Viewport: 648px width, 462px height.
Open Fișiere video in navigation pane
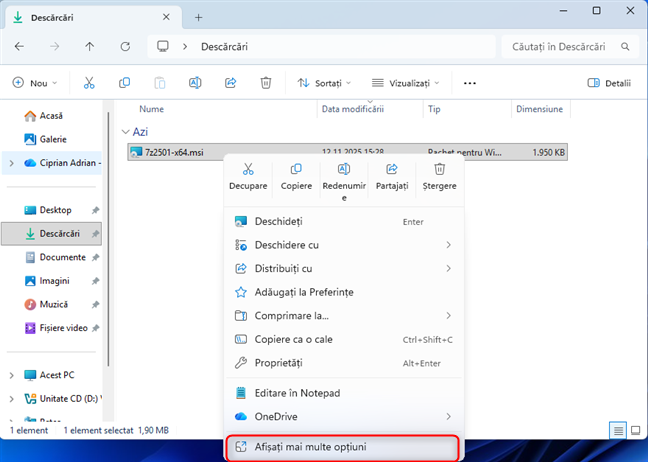56,328
